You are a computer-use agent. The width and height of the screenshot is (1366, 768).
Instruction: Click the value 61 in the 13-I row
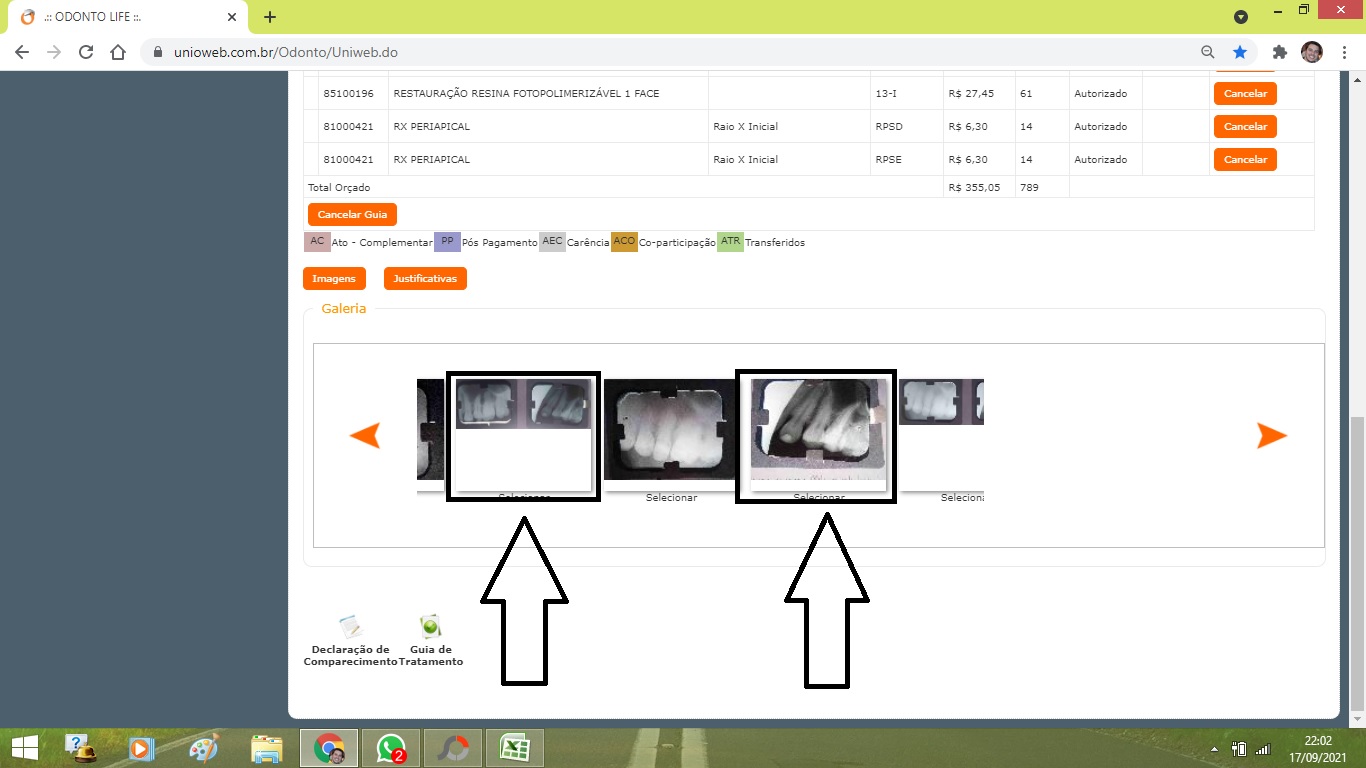click(x=1026, y=94)
